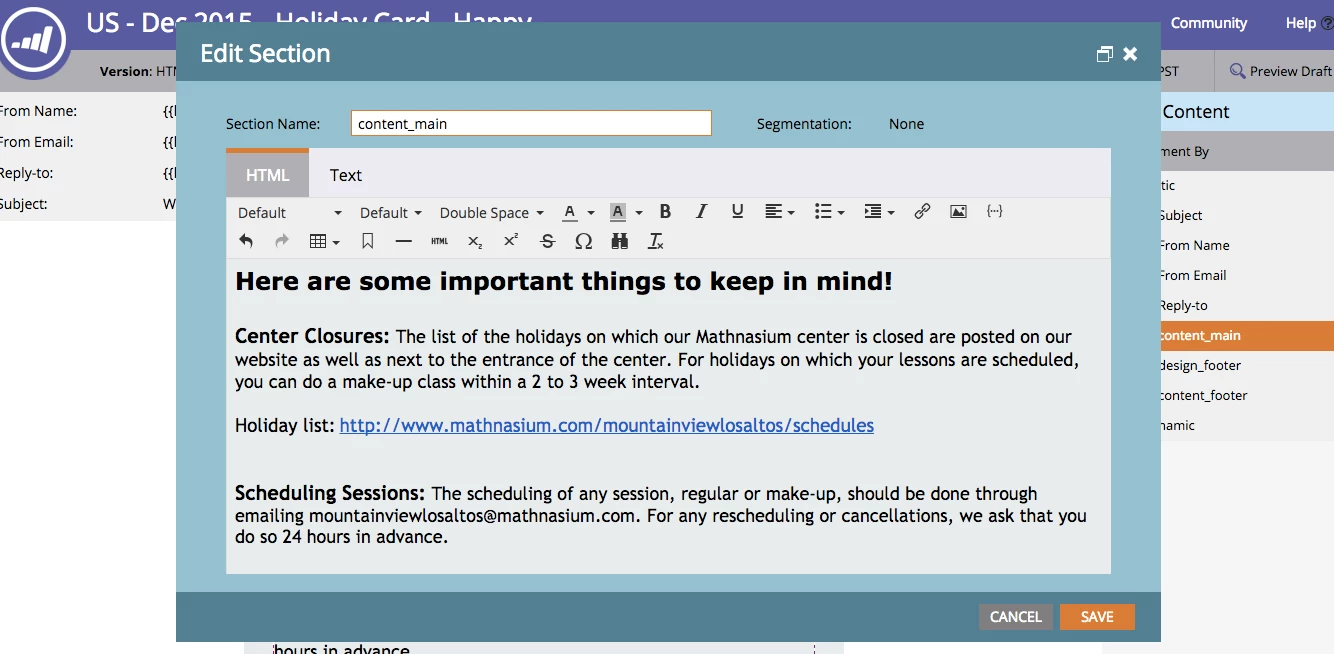Click the Content panel header

click(x=1247, y=112)
